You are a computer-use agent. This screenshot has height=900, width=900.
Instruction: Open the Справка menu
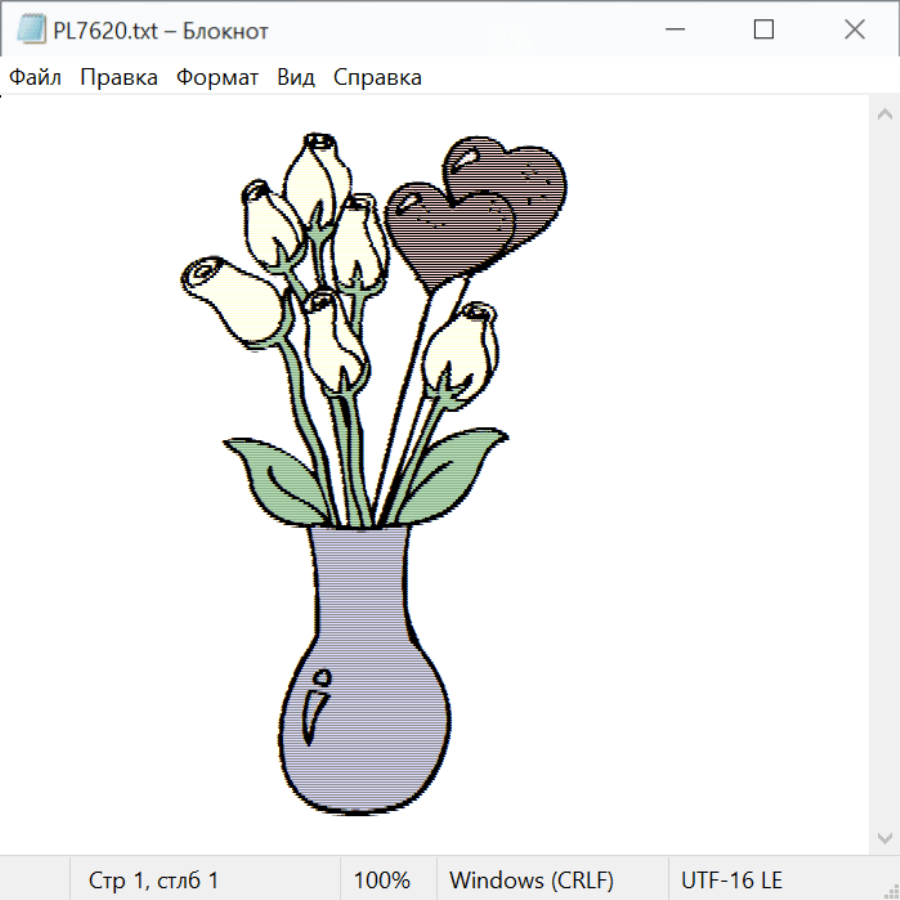coord(377,78)
